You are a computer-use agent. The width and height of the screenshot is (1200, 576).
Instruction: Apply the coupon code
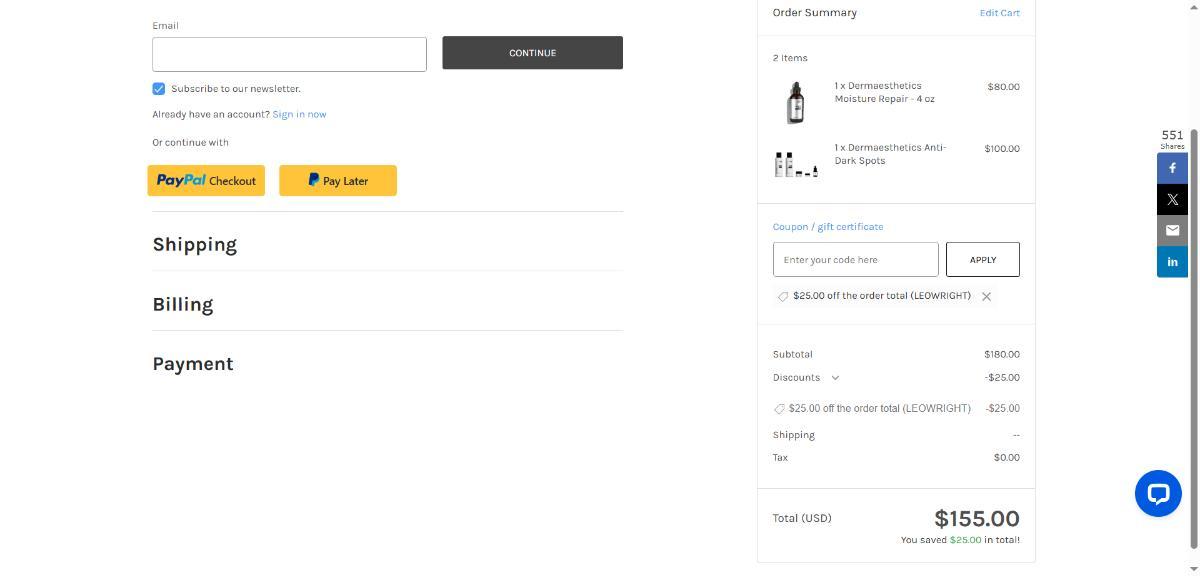point(982,260)
